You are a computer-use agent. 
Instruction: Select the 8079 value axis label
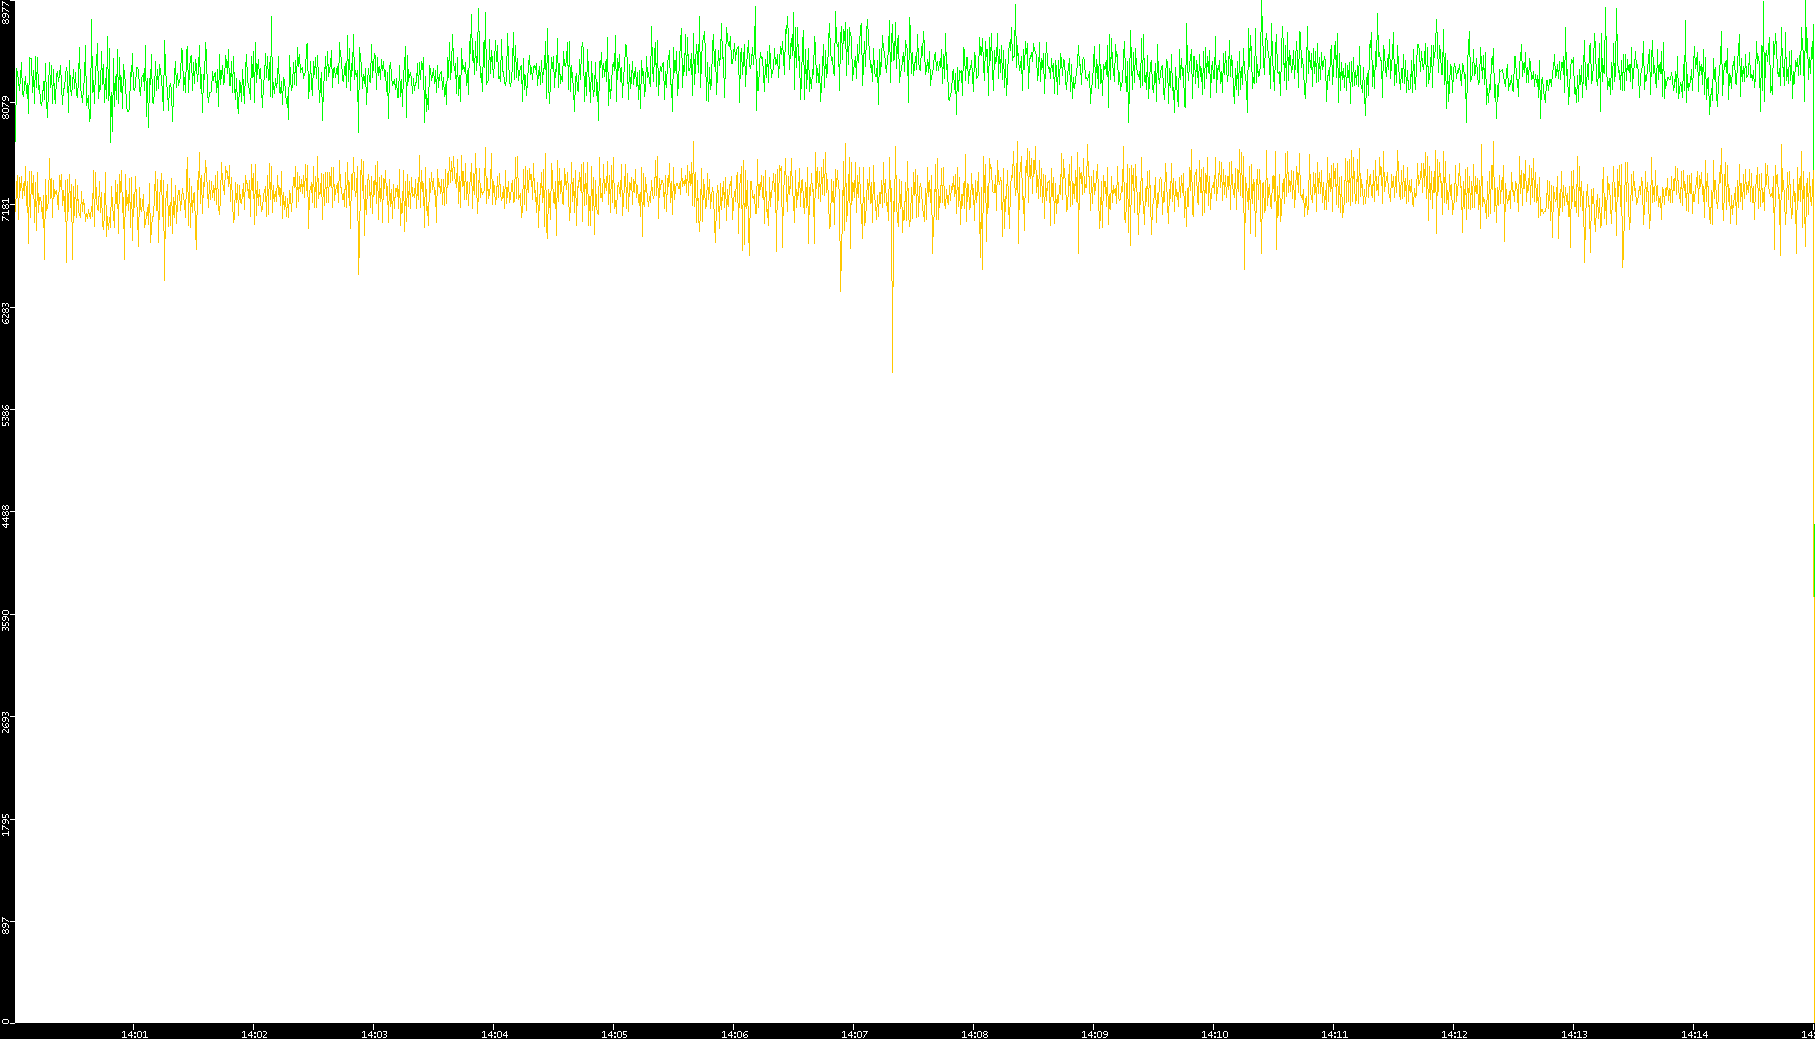point(6,107)
